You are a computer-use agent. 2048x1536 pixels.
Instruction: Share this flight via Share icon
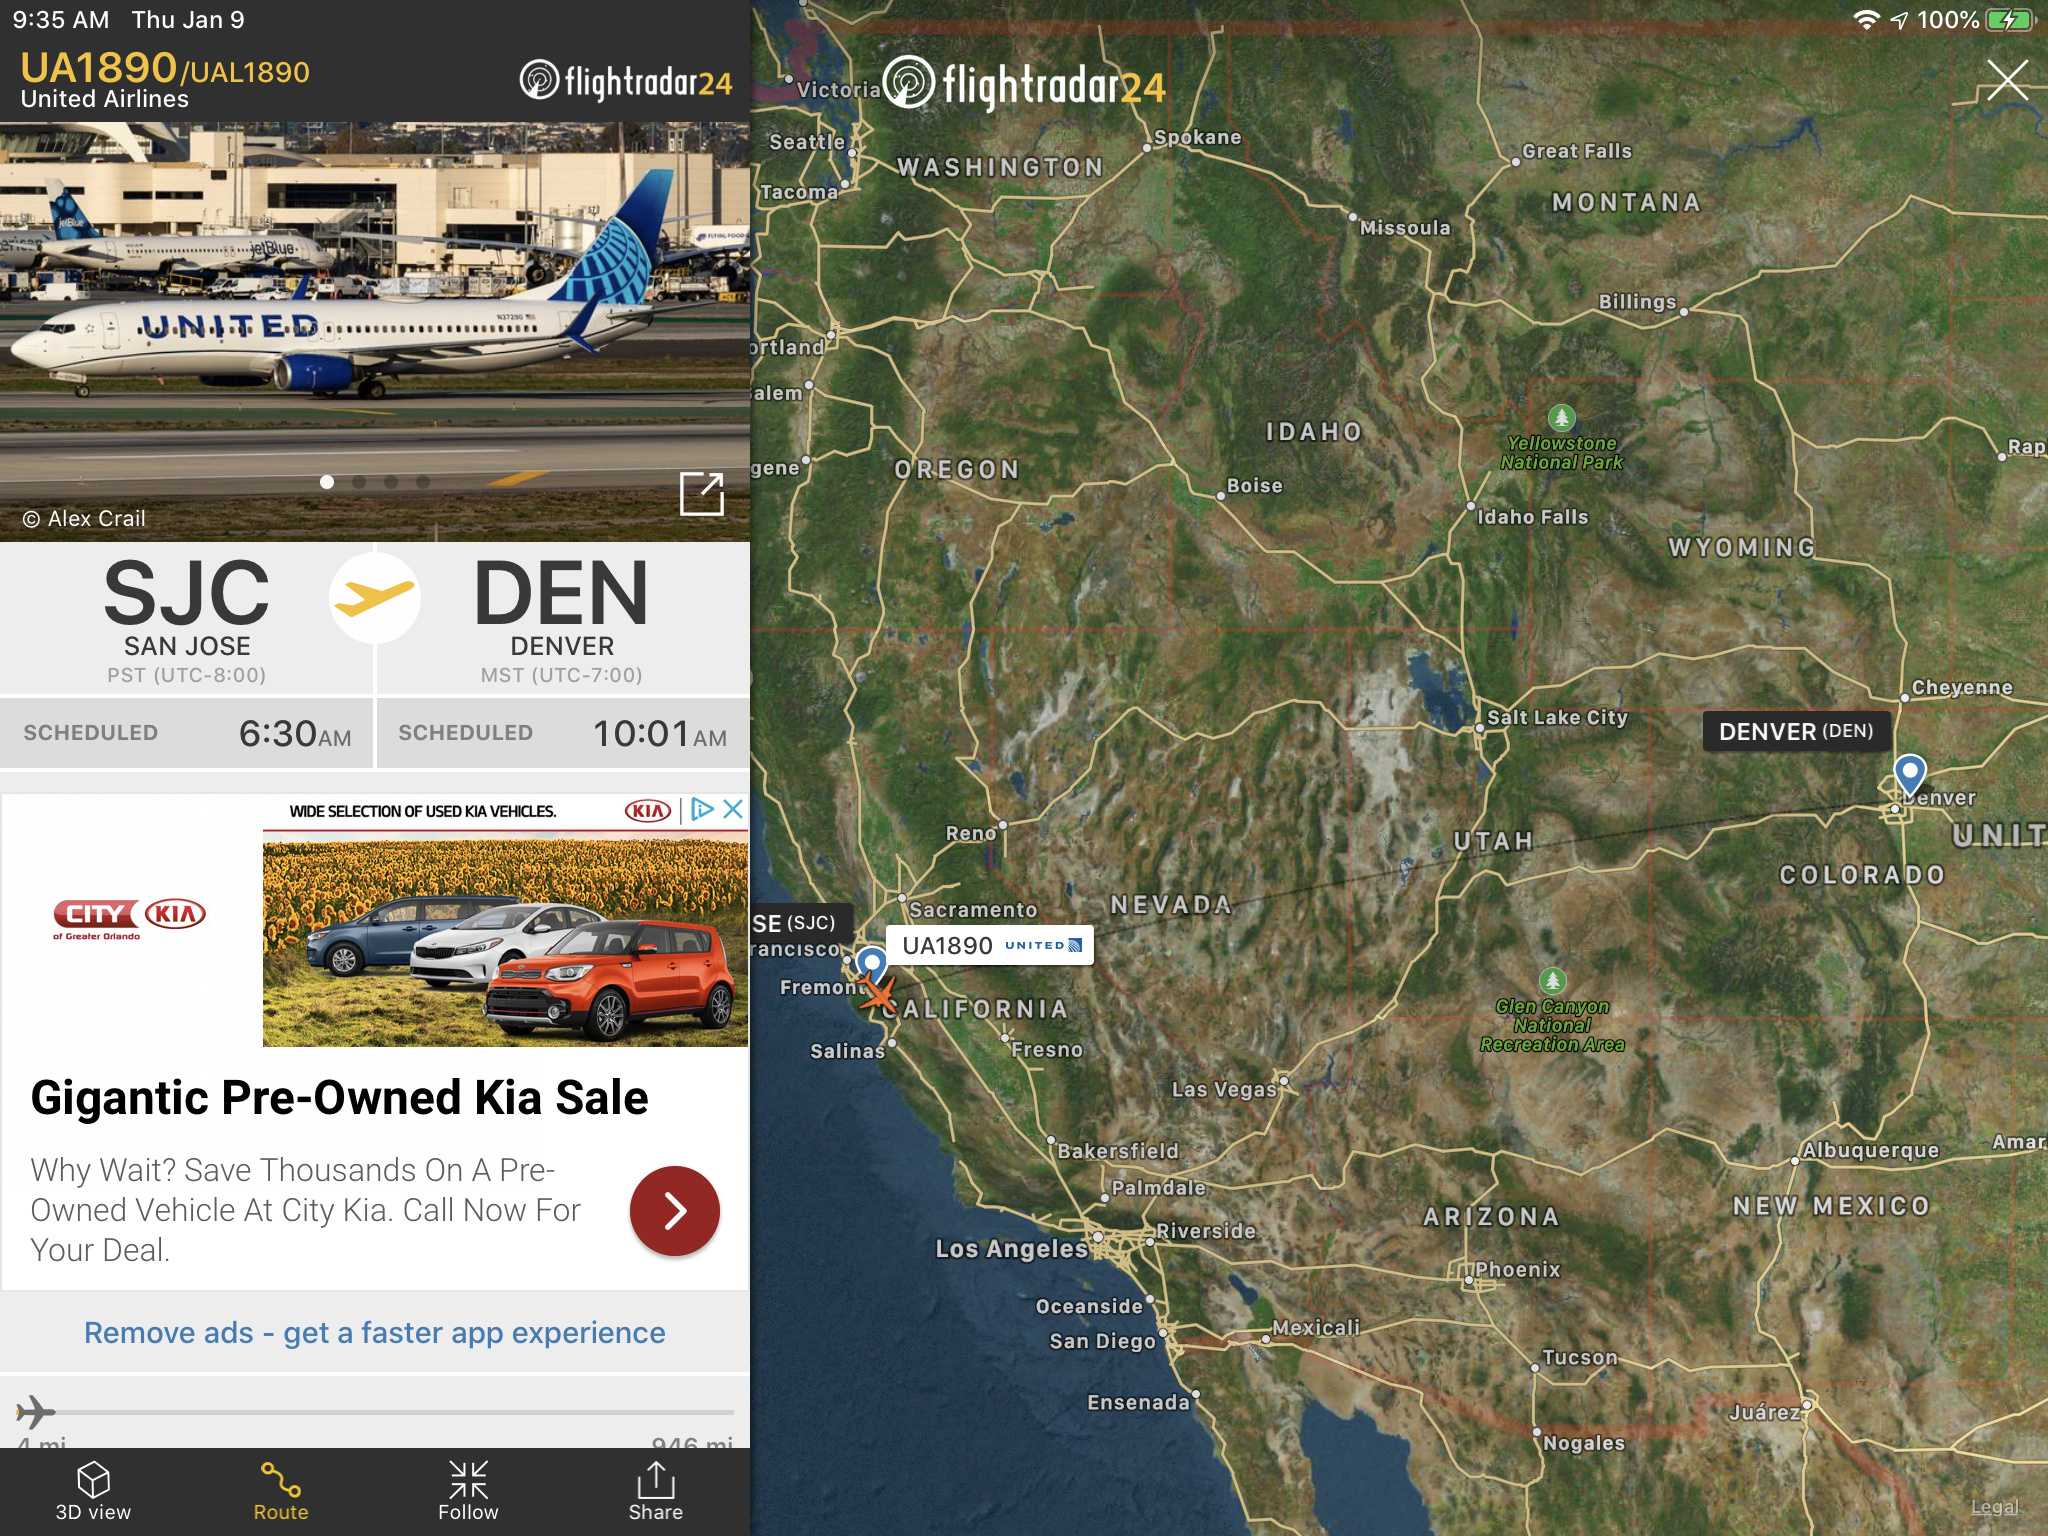656,1491
